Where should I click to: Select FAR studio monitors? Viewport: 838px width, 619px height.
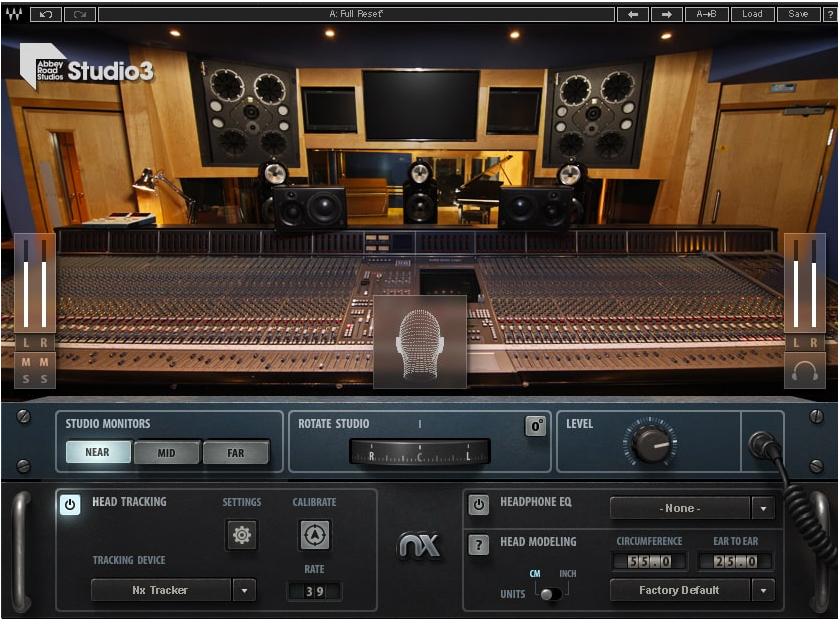[236, 453]
